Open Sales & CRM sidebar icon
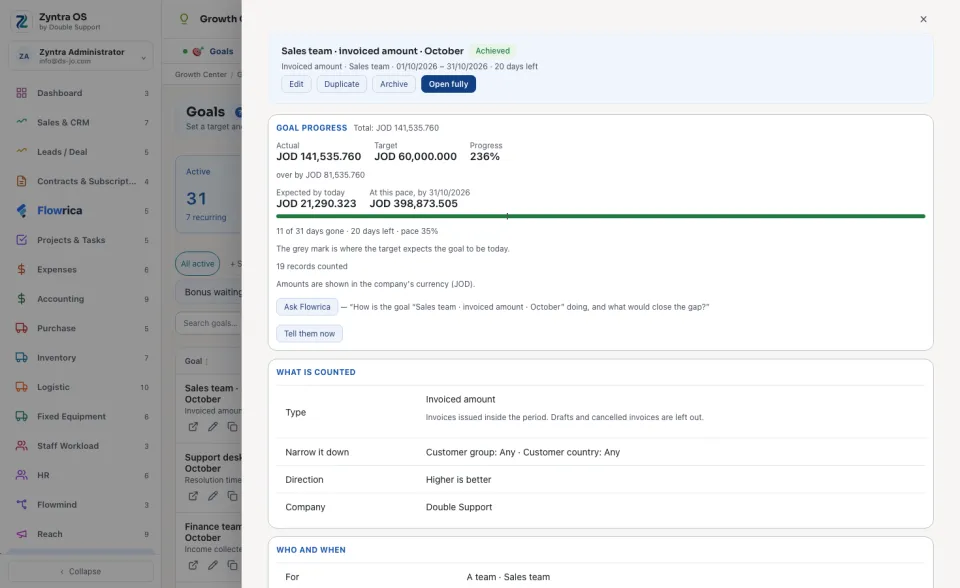 (x=21, y=122)
